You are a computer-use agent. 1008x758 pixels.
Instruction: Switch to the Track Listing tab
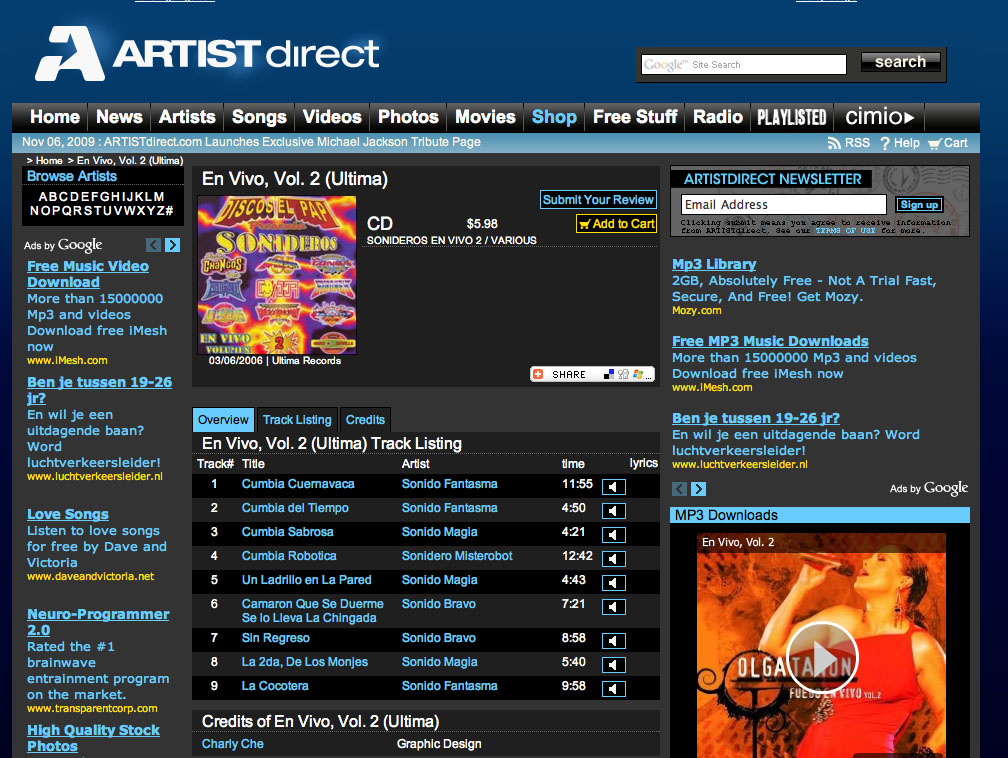coord(297,420)
